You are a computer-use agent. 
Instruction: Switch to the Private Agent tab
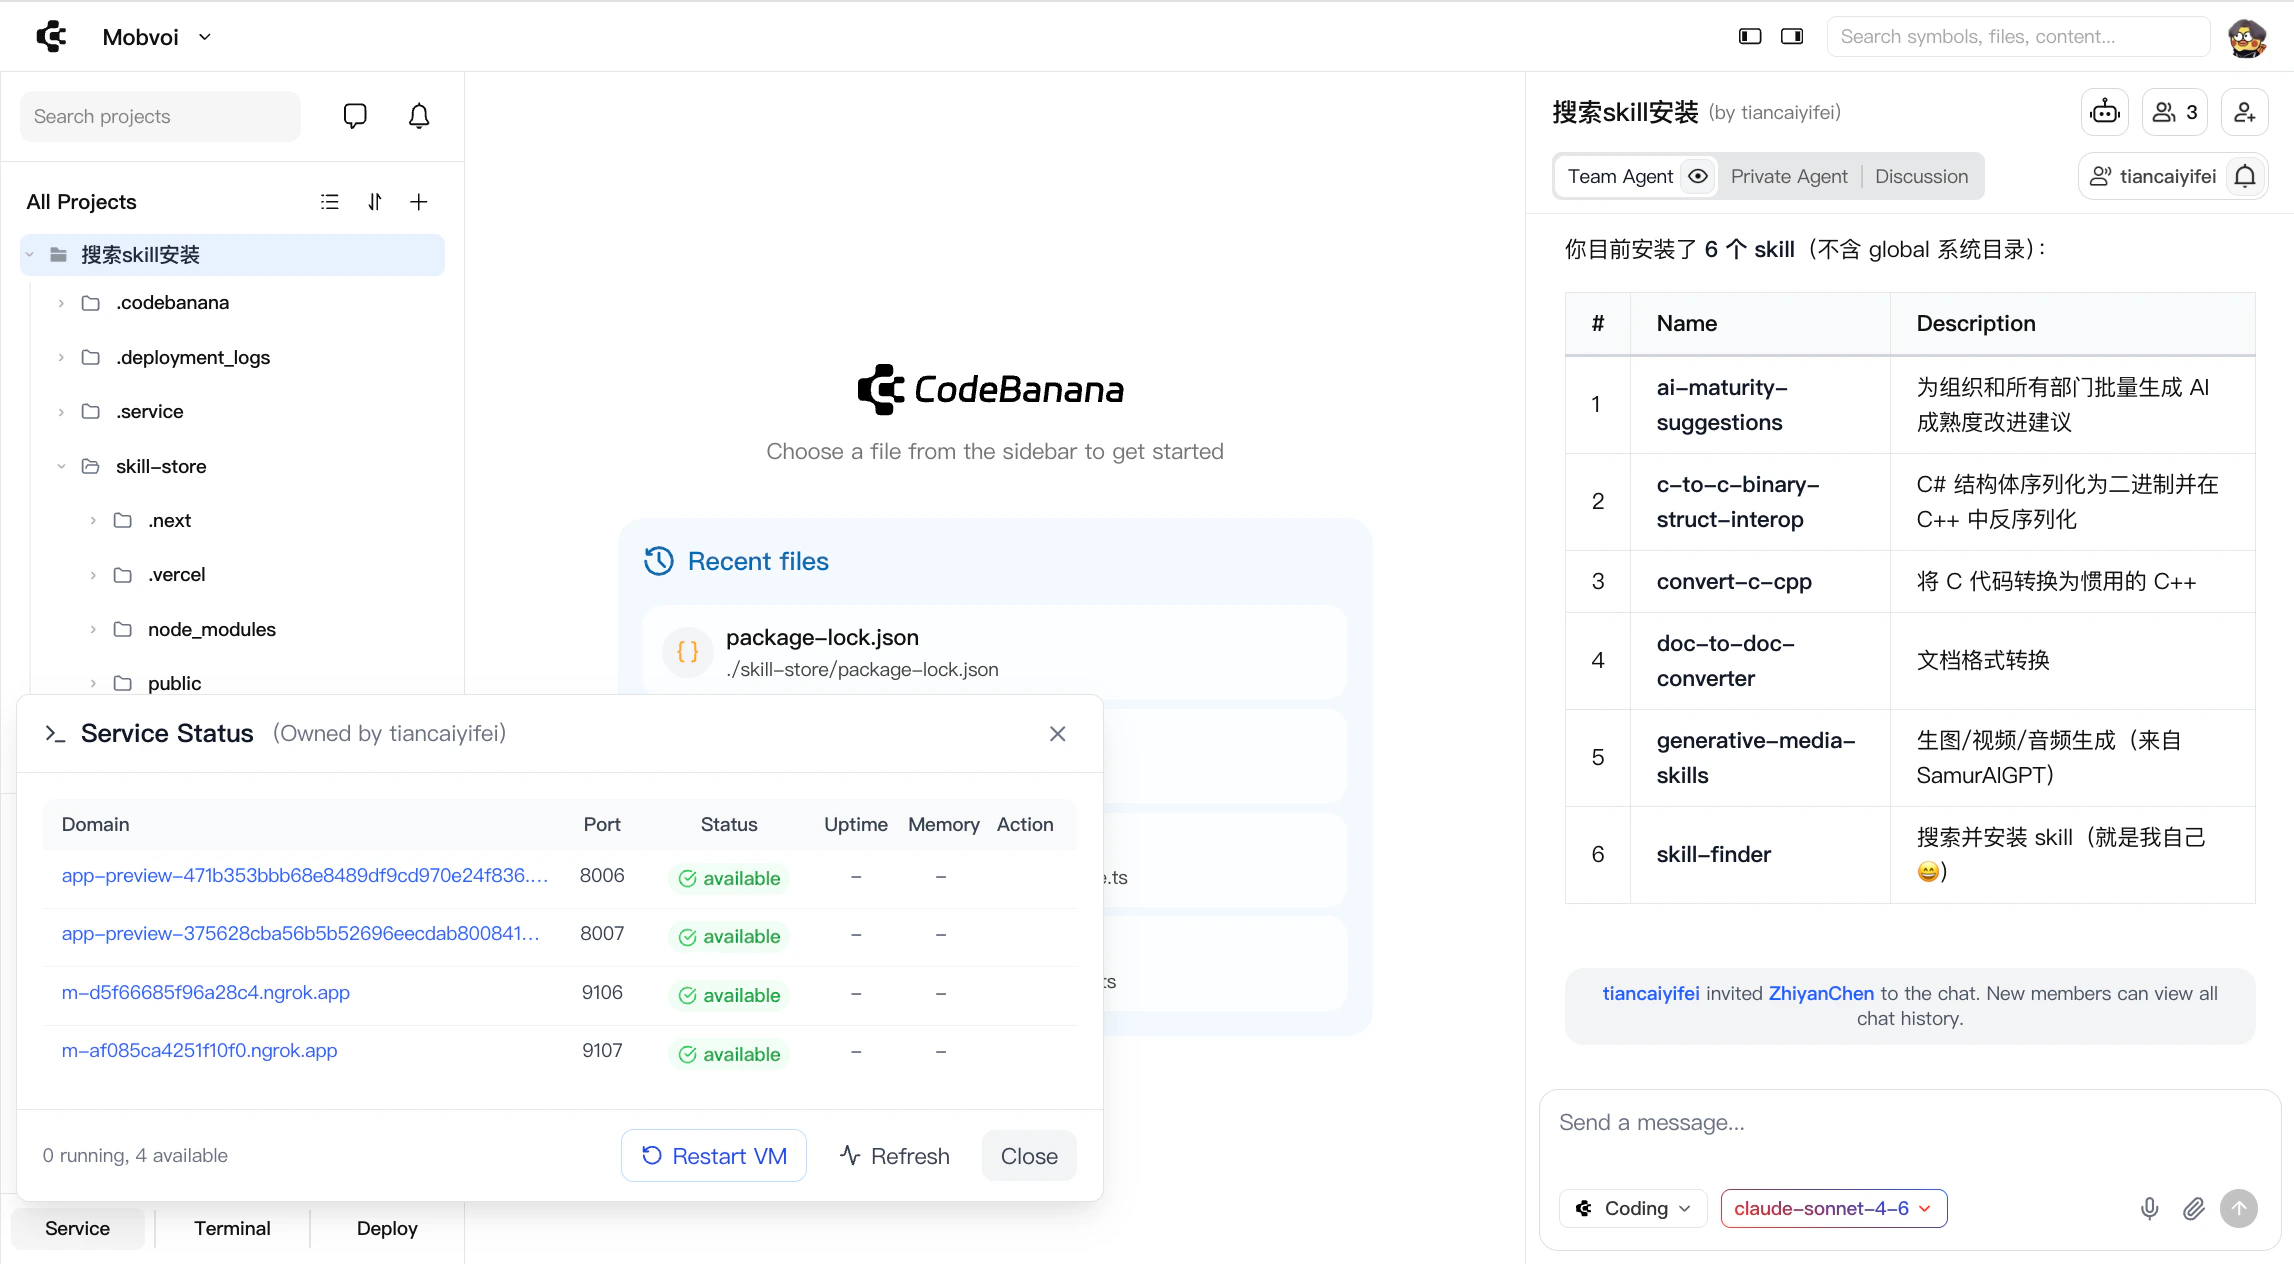1788,176
